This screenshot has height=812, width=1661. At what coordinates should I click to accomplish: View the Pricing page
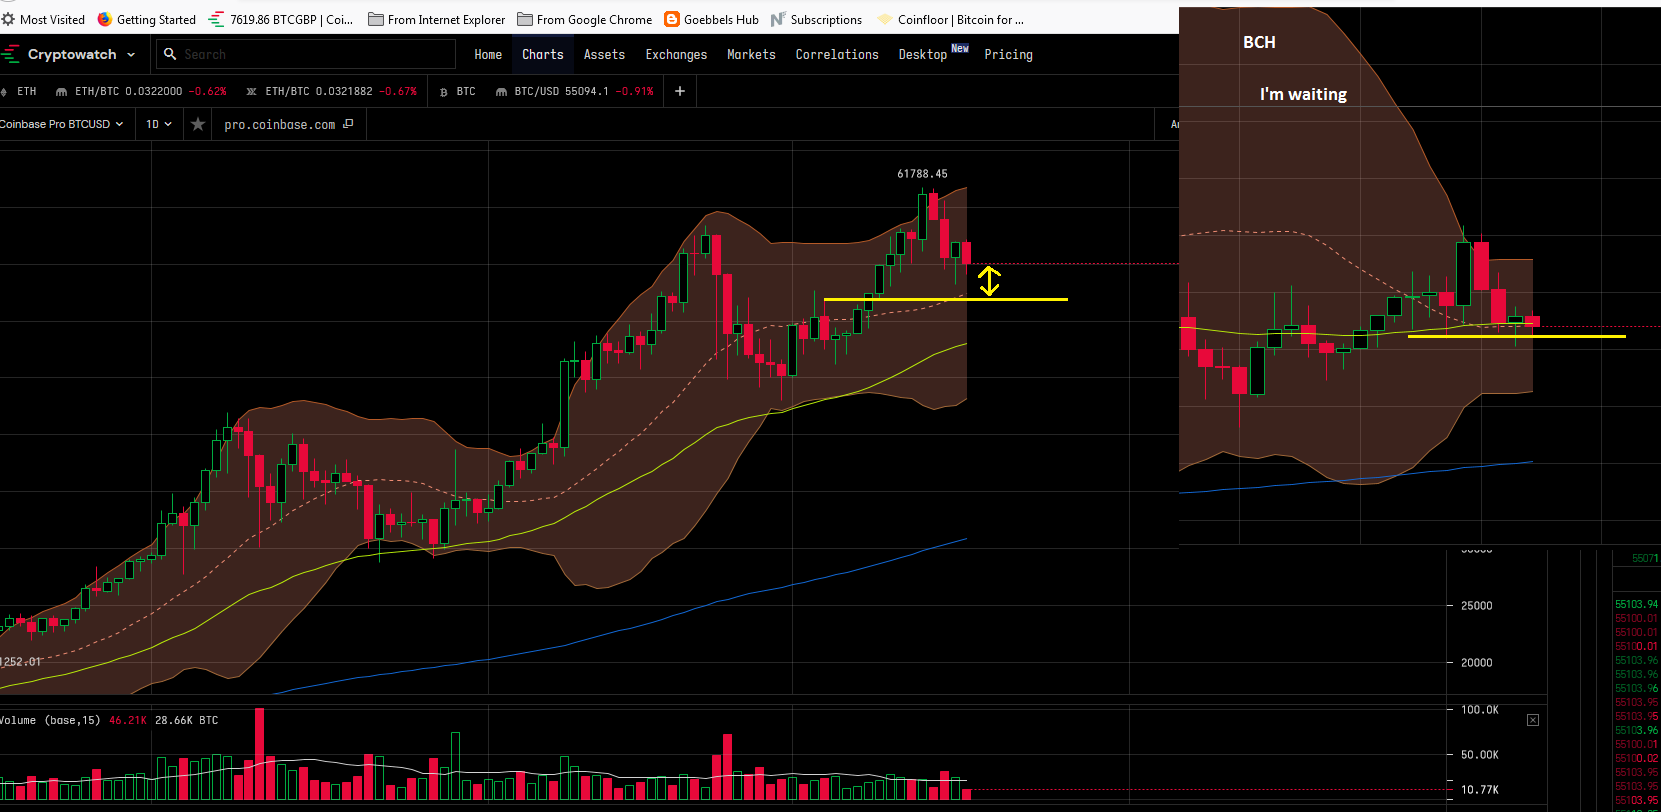pyautogui.click(x=1008, y=54)
